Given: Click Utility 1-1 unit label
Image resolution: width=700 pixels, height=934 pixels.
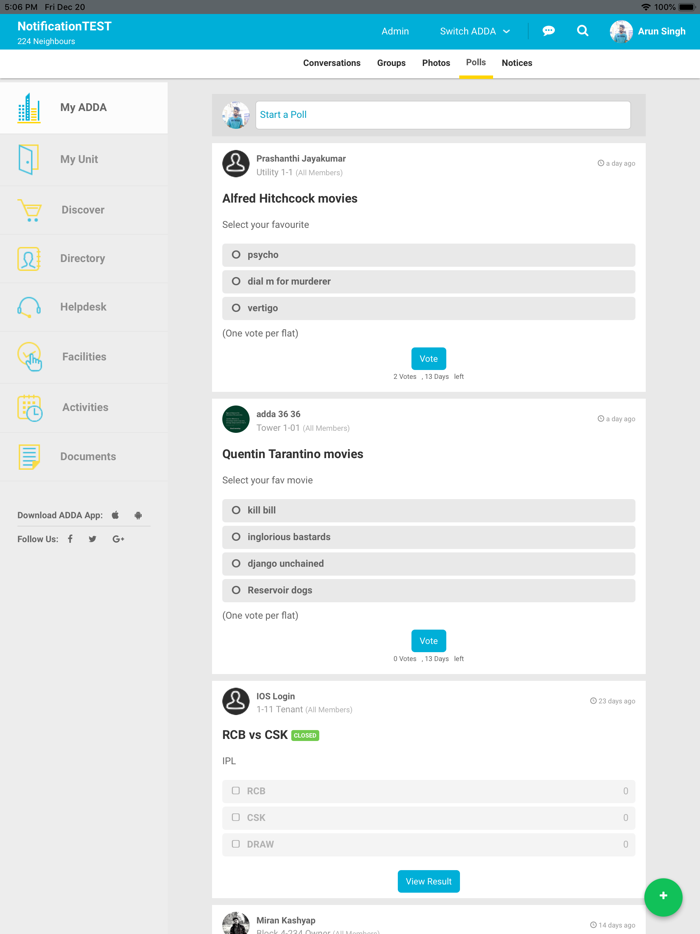Looking at the screenshot, I should tap(274, 173).
